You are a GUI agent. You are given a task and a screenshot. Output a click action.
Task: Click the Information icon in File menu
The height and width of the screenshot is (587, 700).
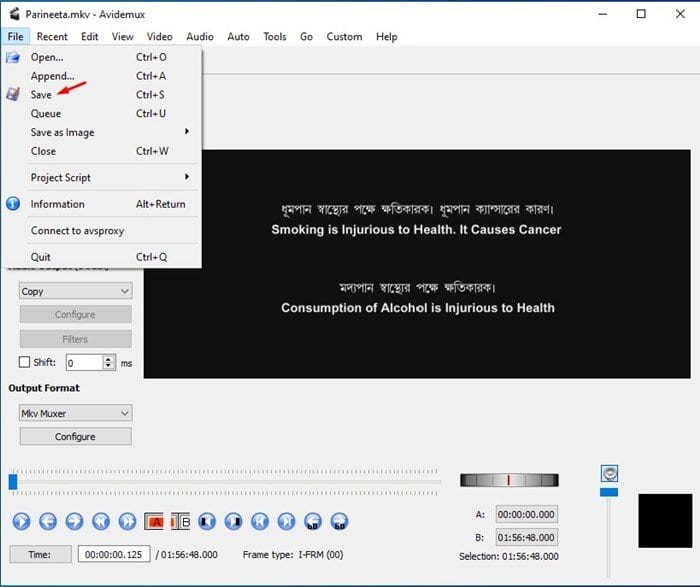coord(13,204)
